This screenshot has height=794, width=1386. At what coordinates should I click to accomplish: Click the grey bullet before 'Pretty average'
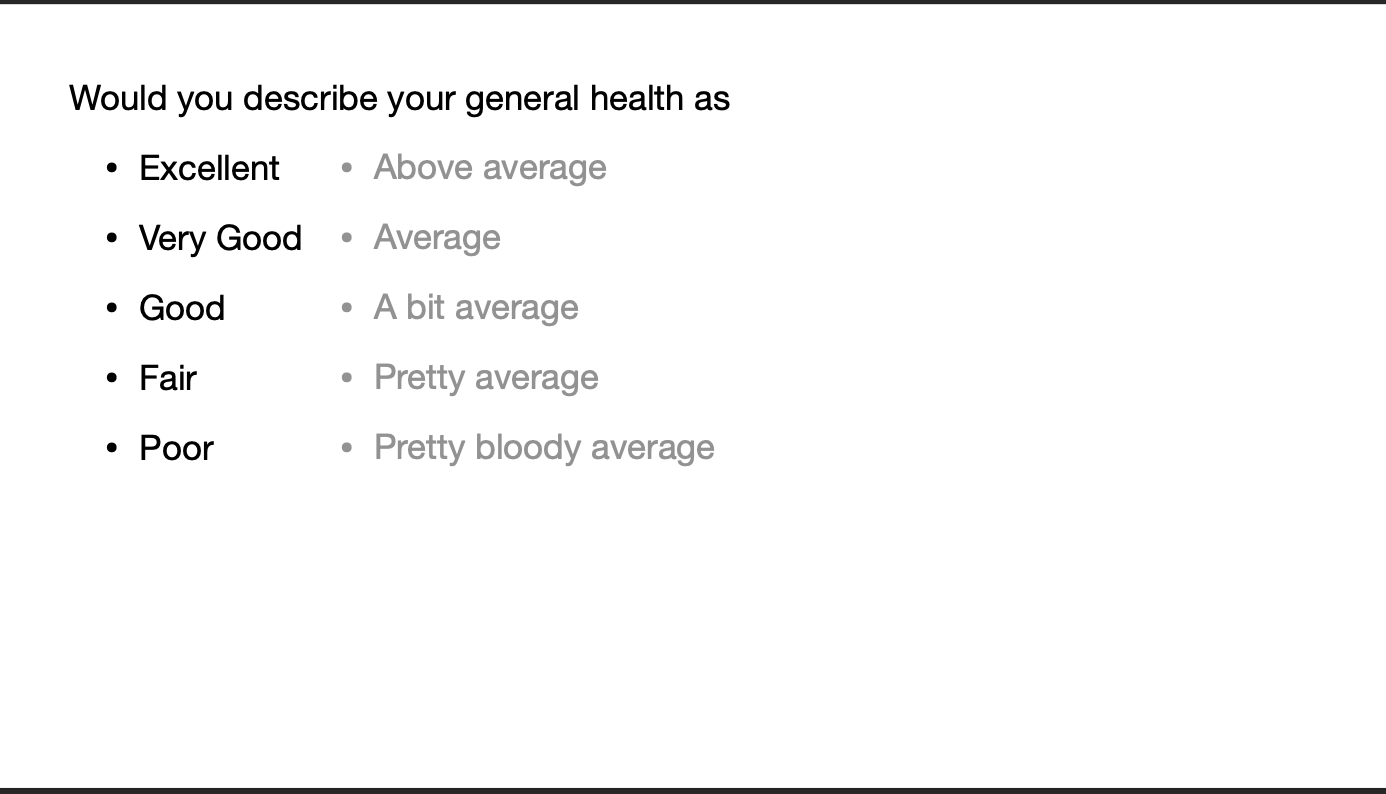[347, 378]
